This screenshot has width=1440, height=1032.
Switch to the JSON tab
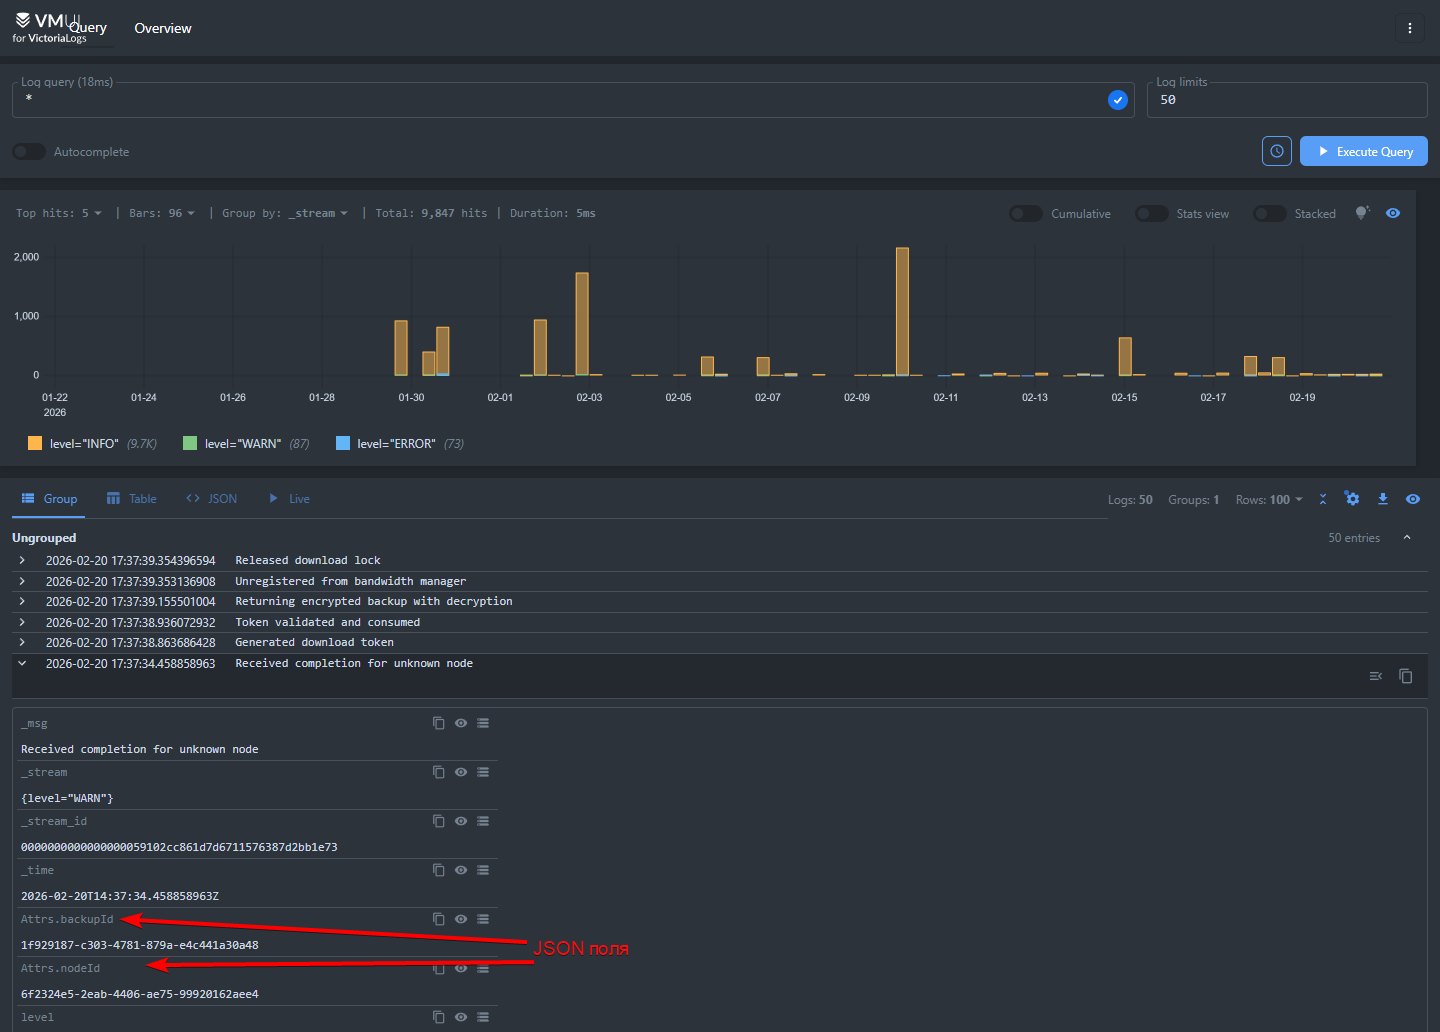[x=211, y=499]
